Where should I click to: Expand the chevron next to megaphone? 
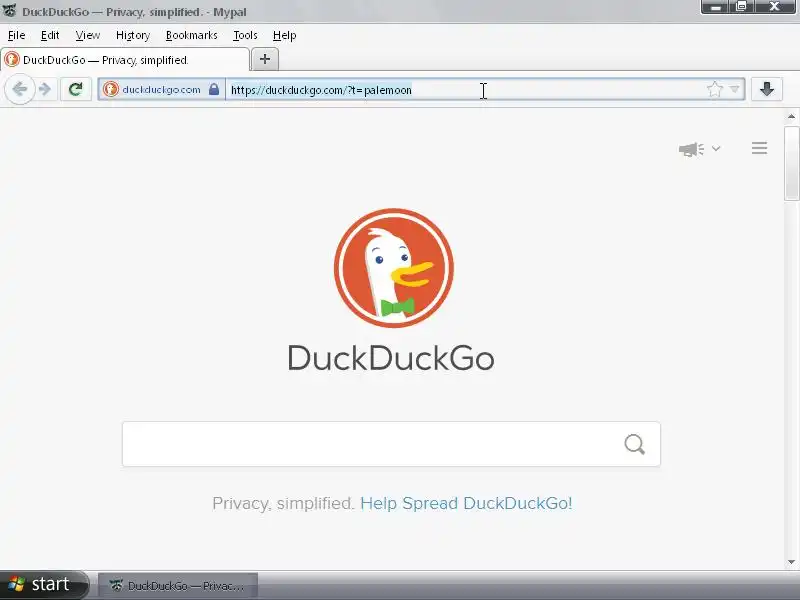pos(716,148)
